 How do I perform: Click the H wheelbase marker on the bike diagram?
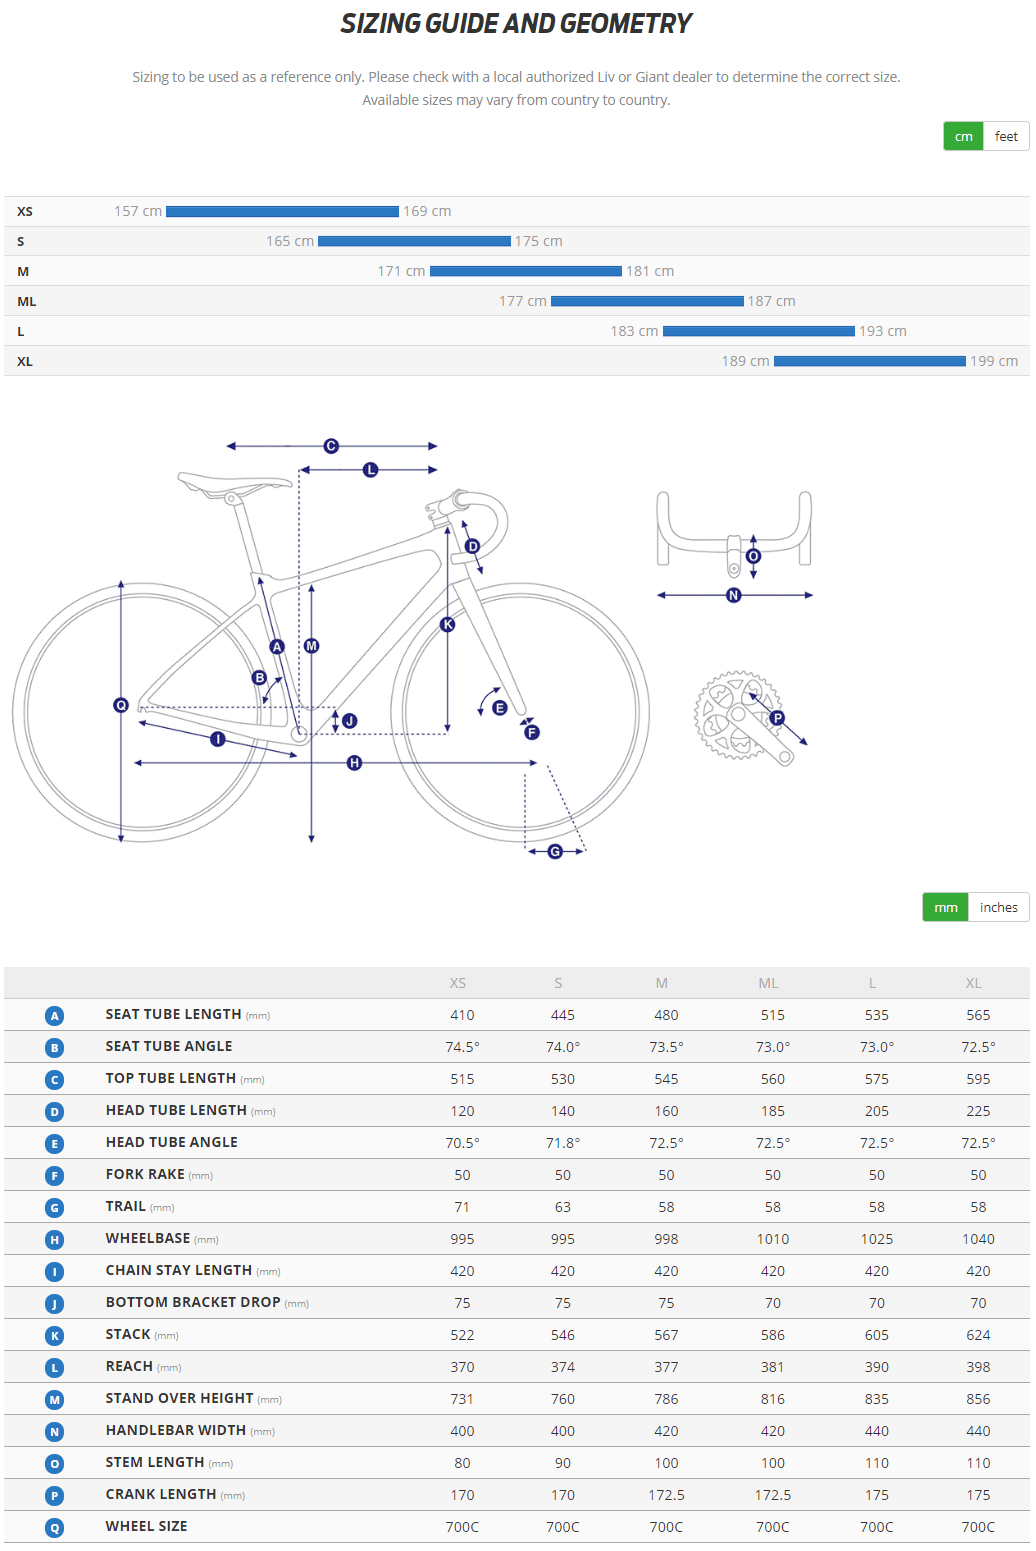point(352,763)
